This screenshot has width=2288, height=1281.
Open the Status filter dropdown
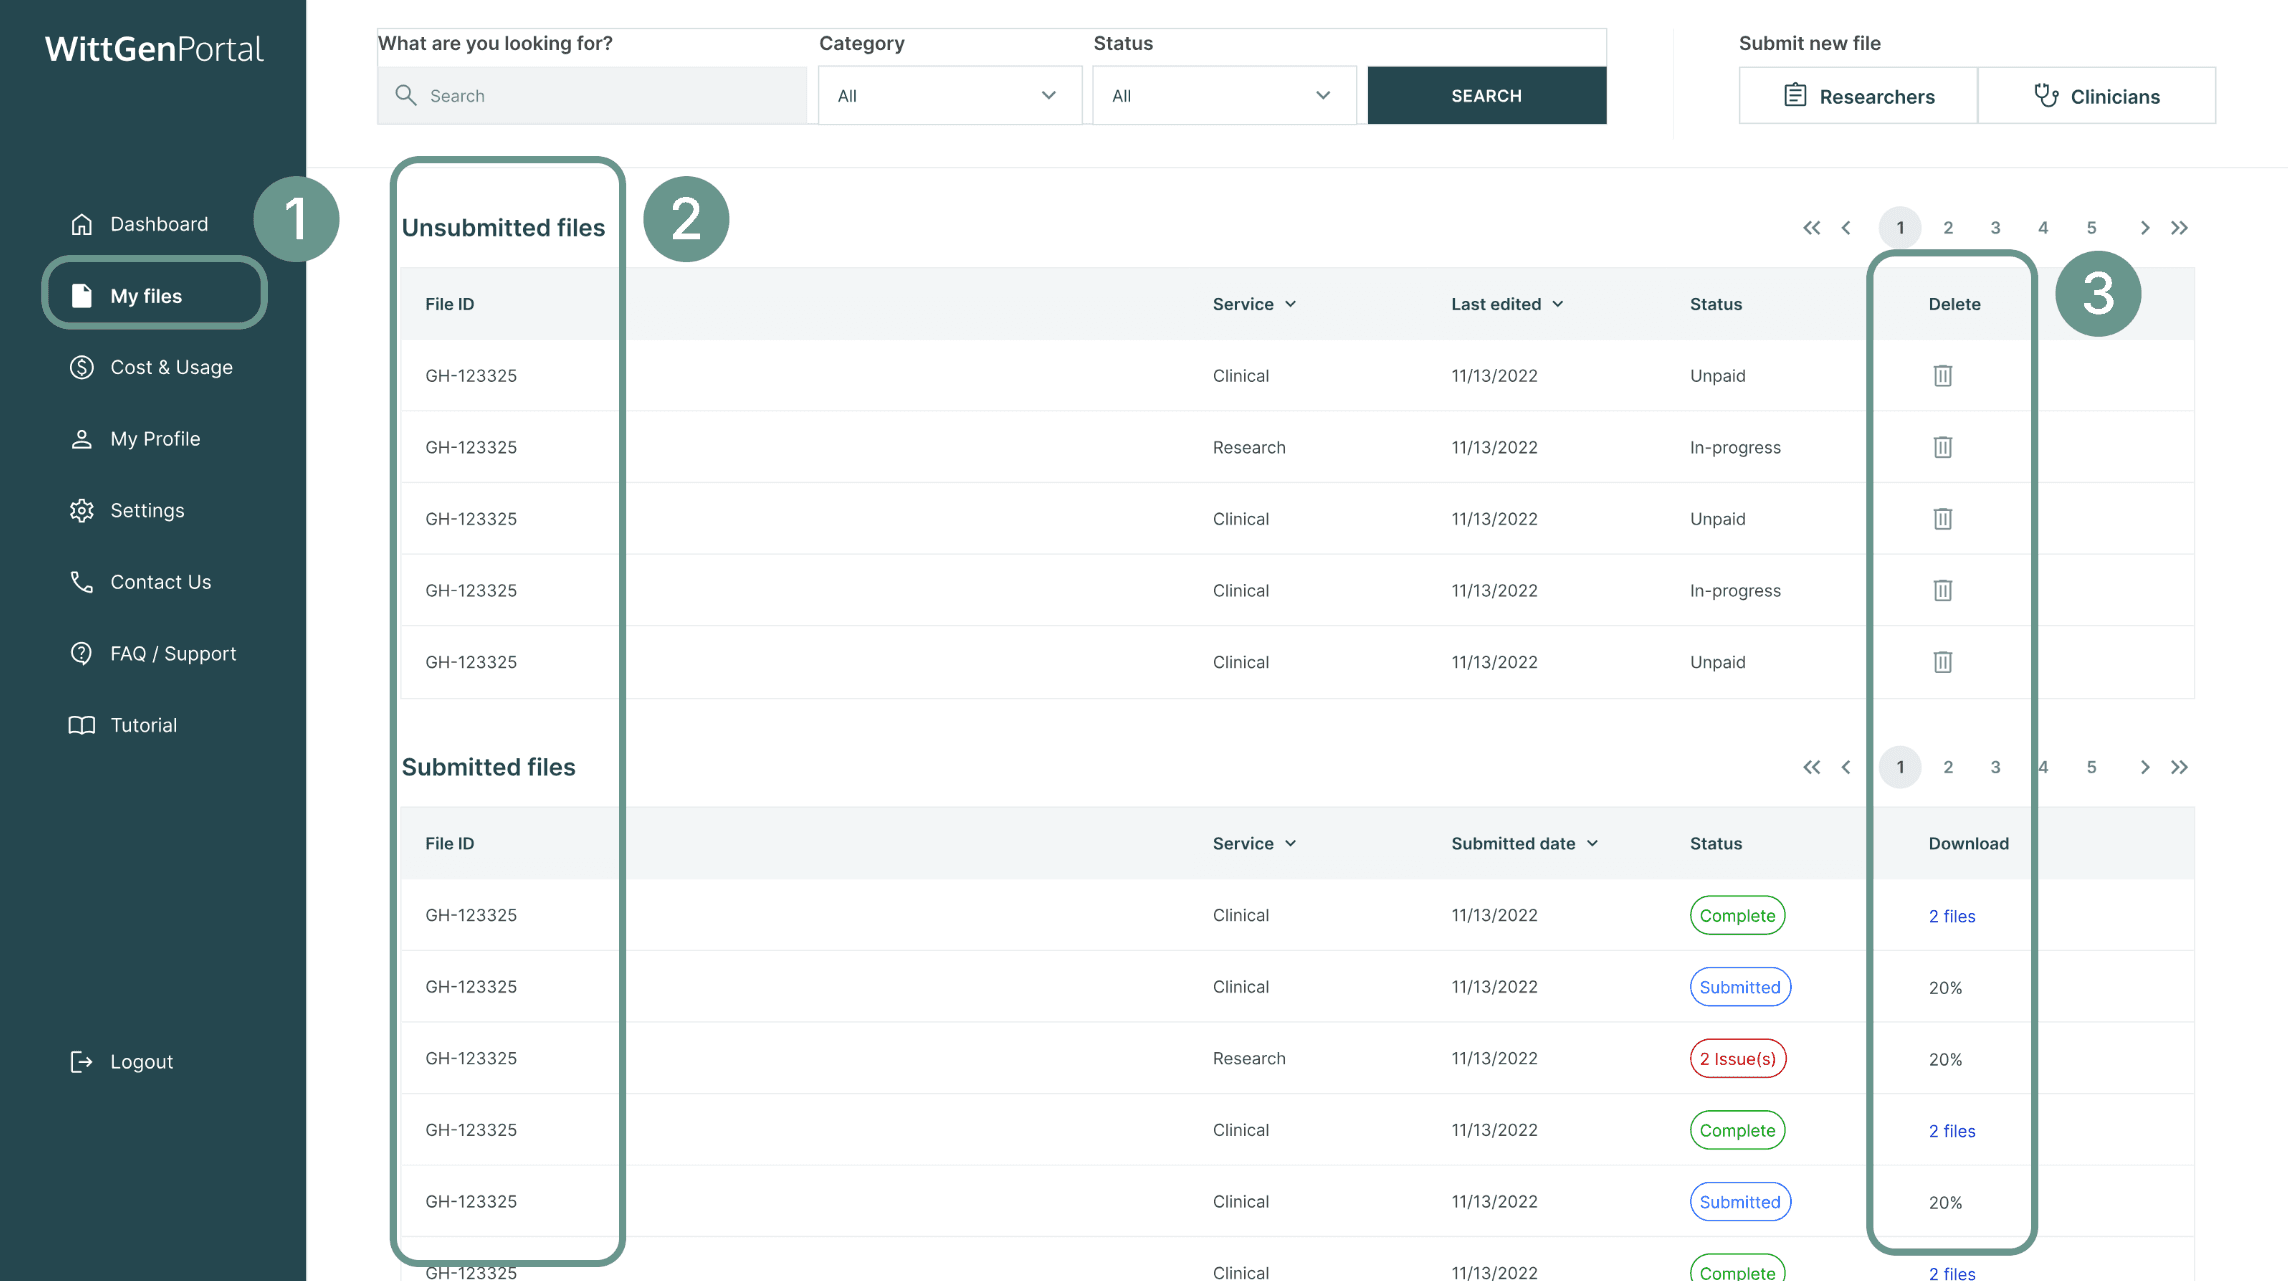point(1223,96)
